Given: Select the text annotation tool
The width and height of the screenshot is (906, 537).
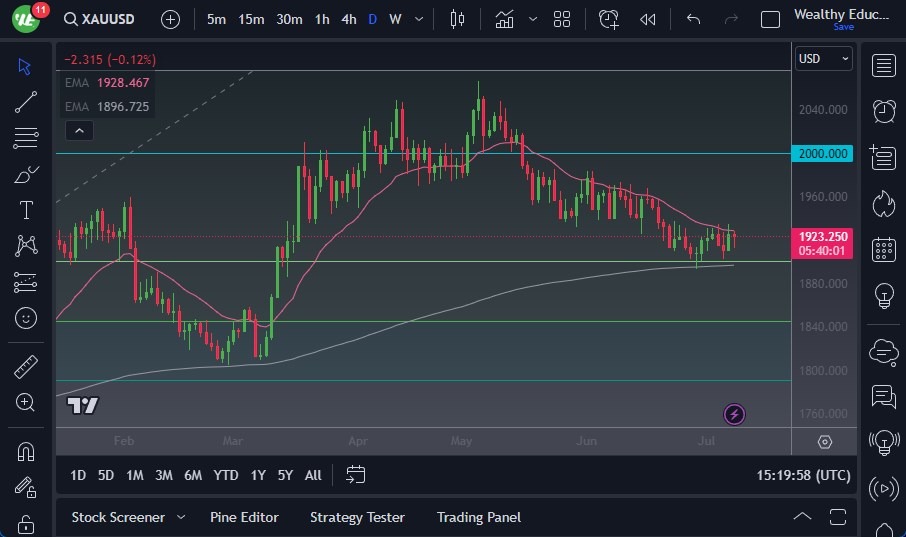Looking at the screenshot, I should (x=26, y=210).
